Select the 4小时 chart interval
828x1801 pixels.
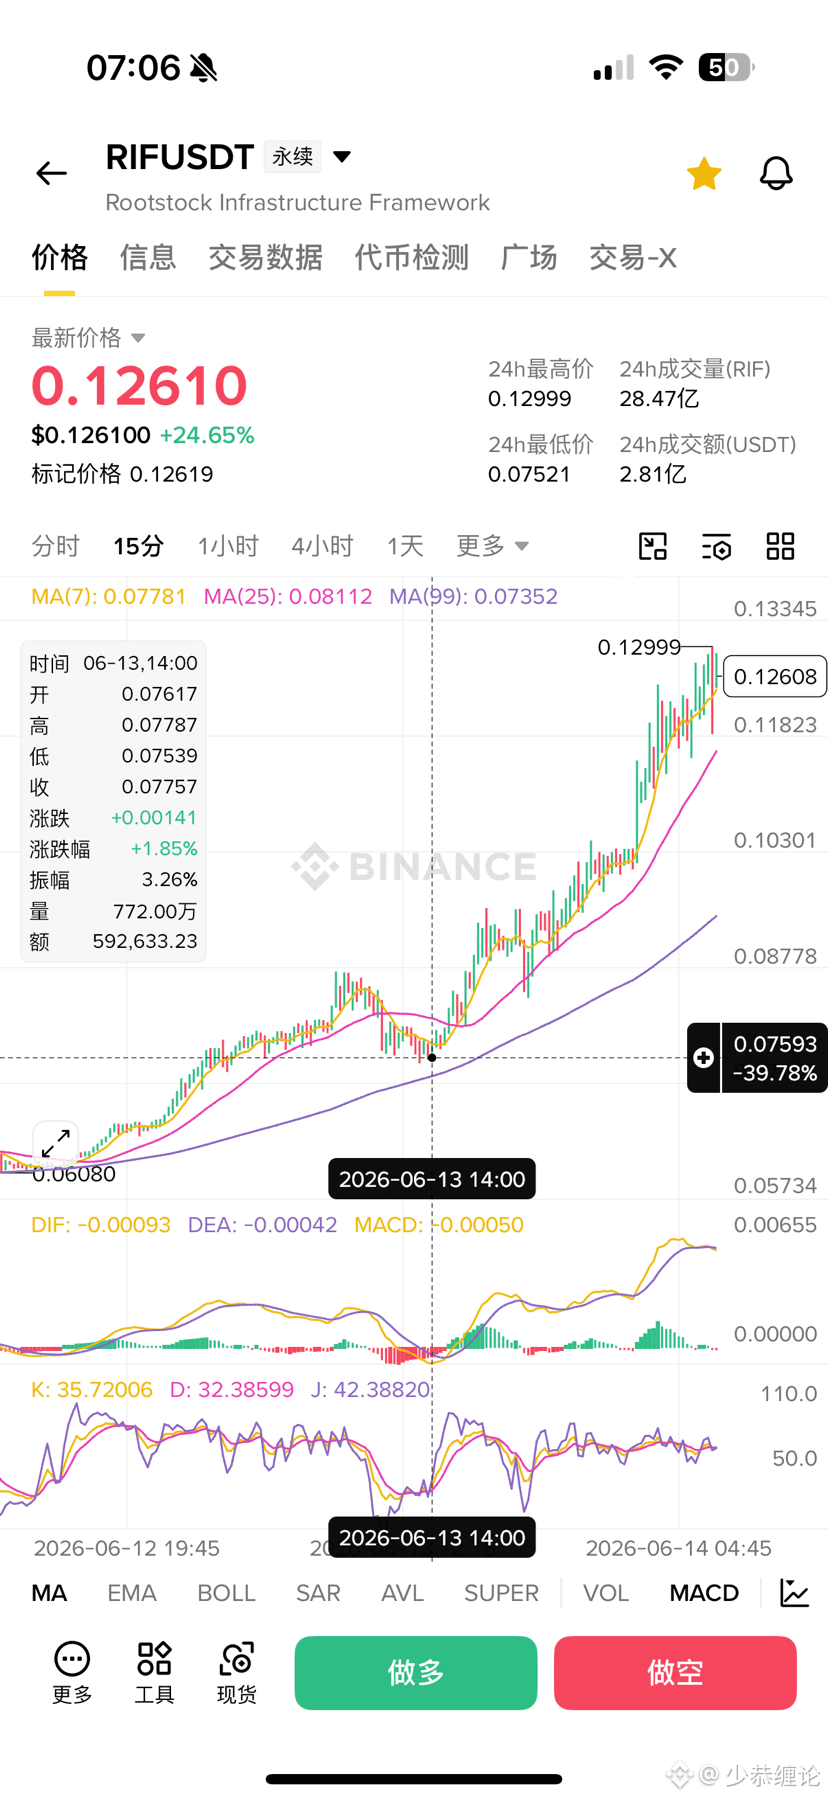[x=322, y=546]
